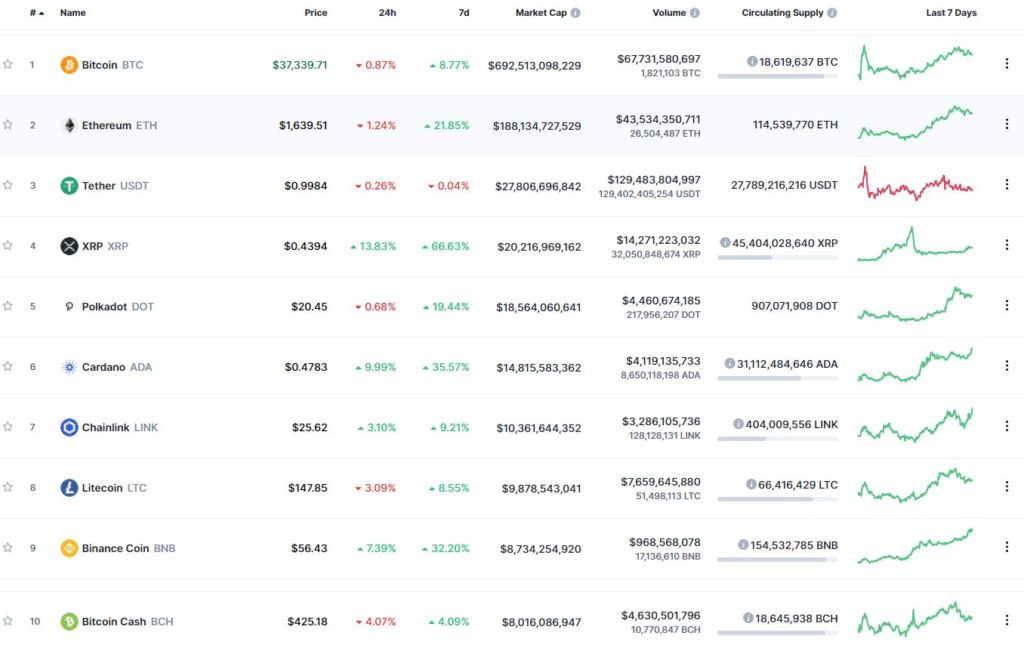The width and height of the screenshot is (1024, 651).
Task: Sort by the 24h change header
Action: pyautogui.click(x=387, y=13)
